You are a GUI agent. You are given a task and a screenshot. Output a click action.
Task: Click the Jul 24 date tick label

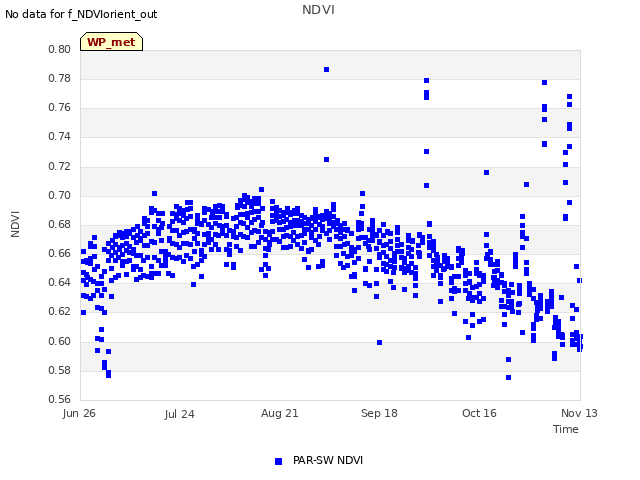(179, 414)
